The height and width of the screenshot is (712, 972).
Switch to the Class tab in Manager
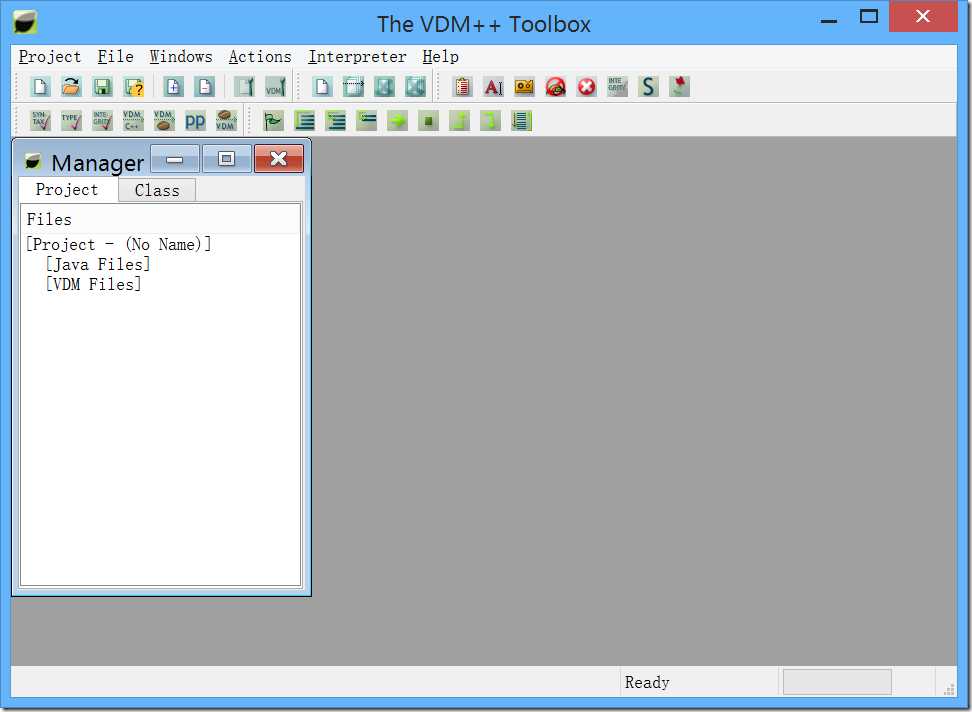coord(157,190)
